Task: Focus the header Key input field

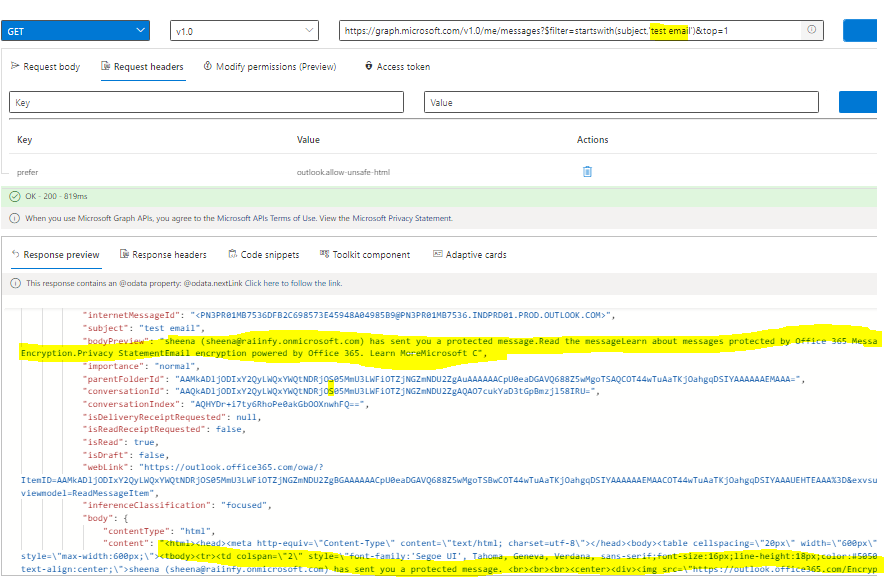Action: 206,103
